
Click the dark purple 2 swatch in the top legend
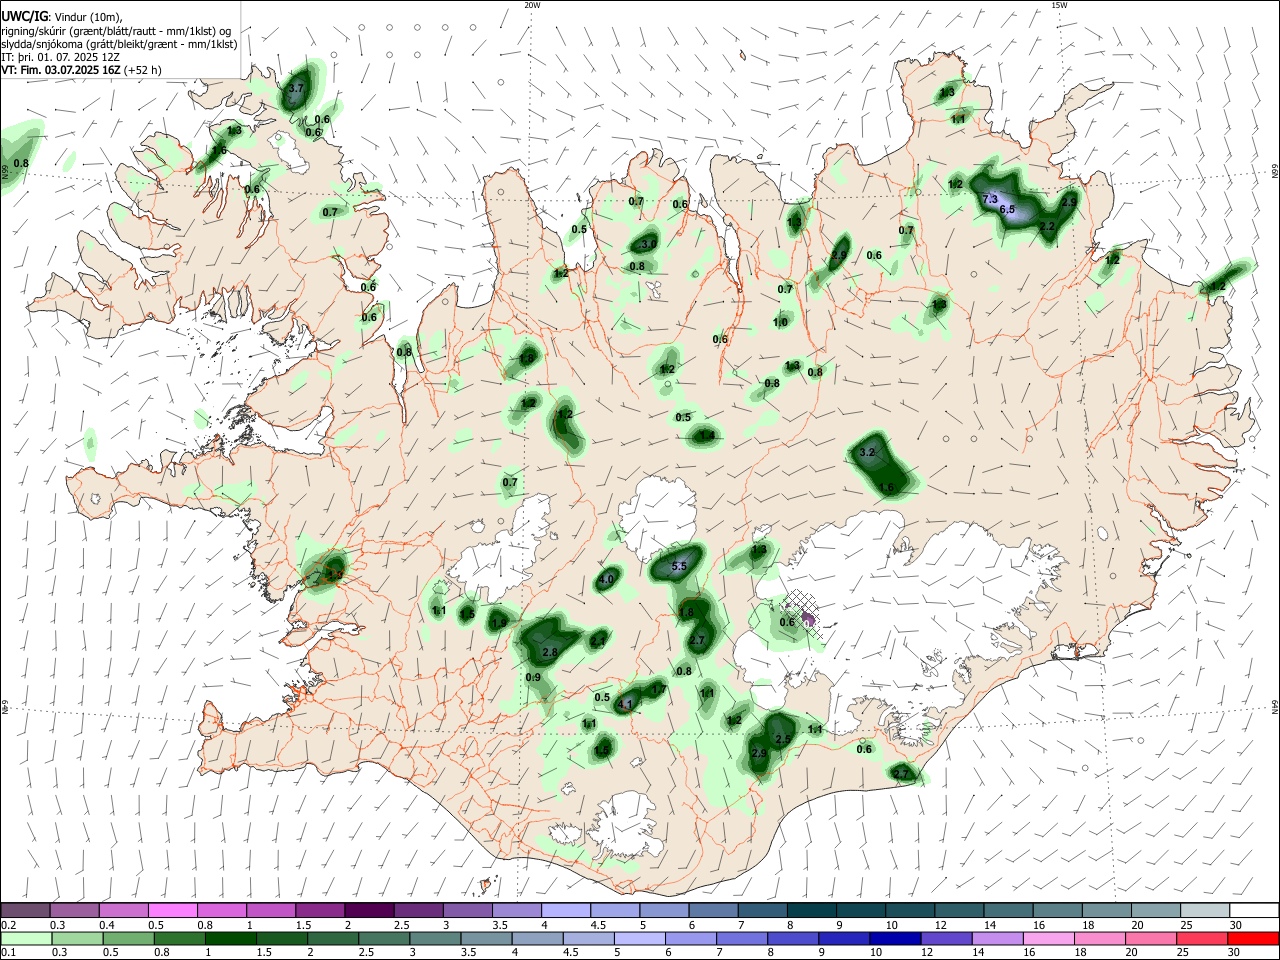369,910
